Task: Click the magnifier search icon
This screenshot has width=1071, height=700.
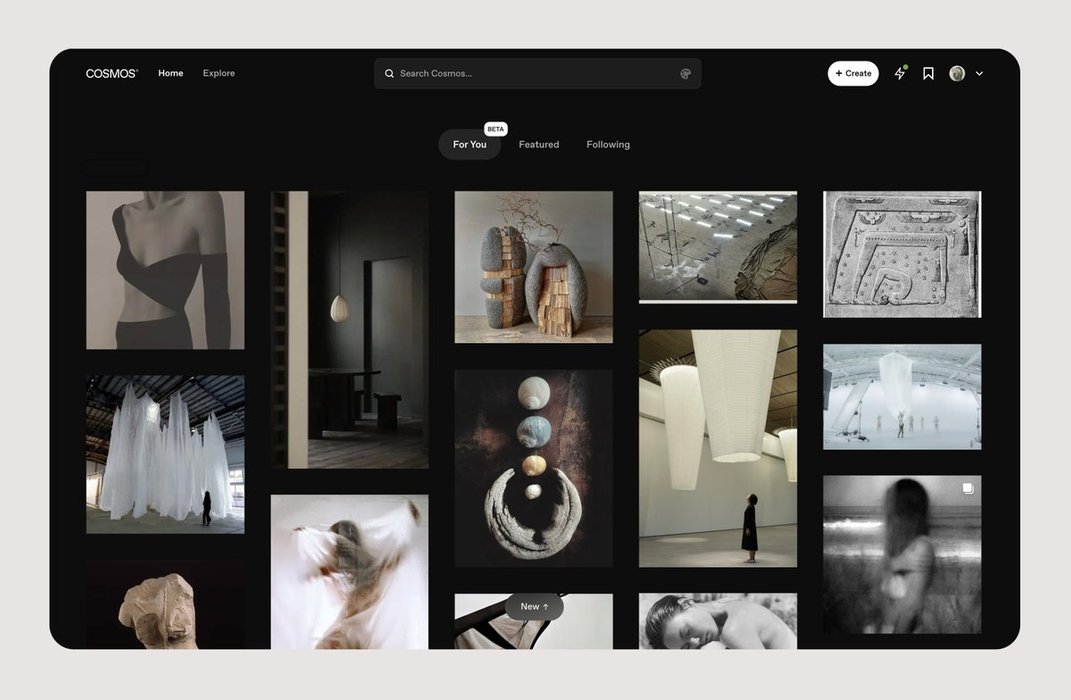Action: (390, 74)
